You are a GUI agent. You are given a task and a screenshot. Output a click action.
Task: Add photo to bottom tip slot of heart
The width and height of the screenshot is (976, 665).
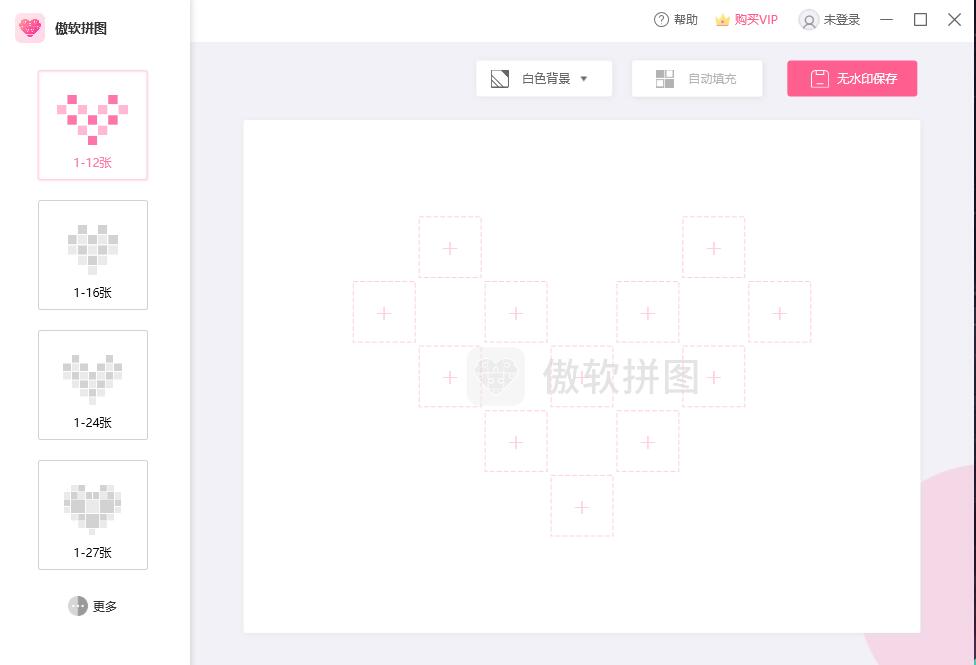[x=582, y=506]
